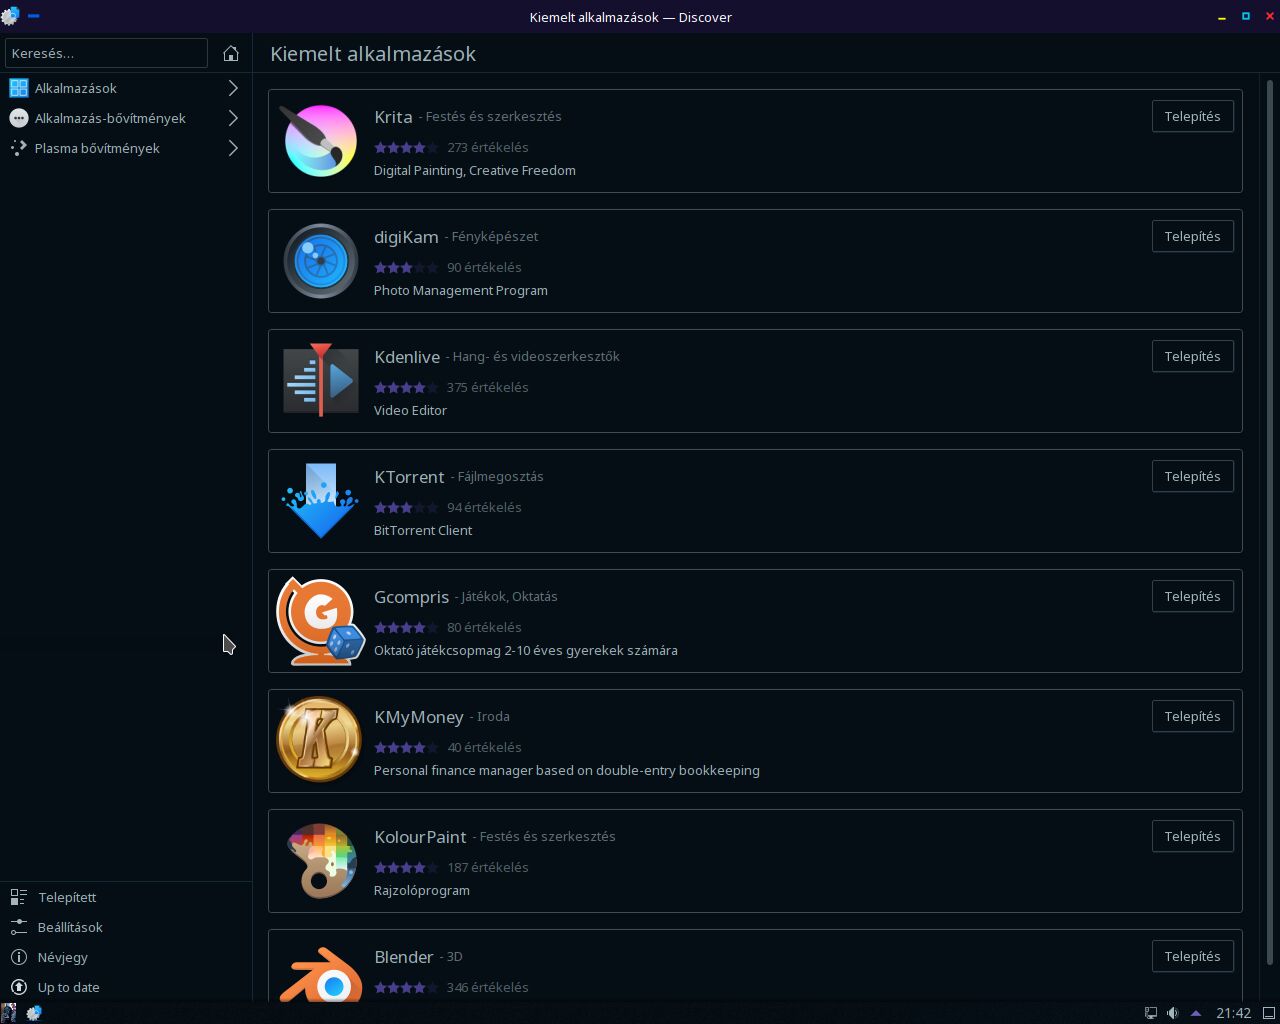1280x1024 pixels.
Task: Open the Krita app icon
Action: [320, 141]
